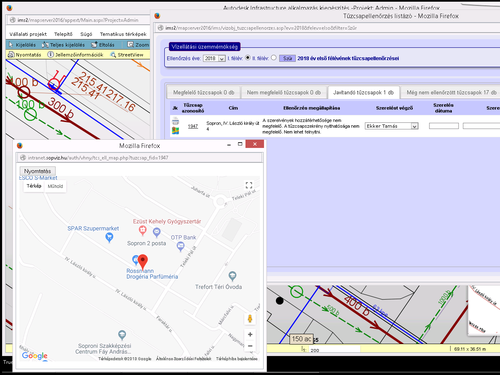Viewport: 500px width, 375px height.
Task: Click the Ezüst Kehely Gyógyszertár pharmacy marker
Action: (143, 230)
